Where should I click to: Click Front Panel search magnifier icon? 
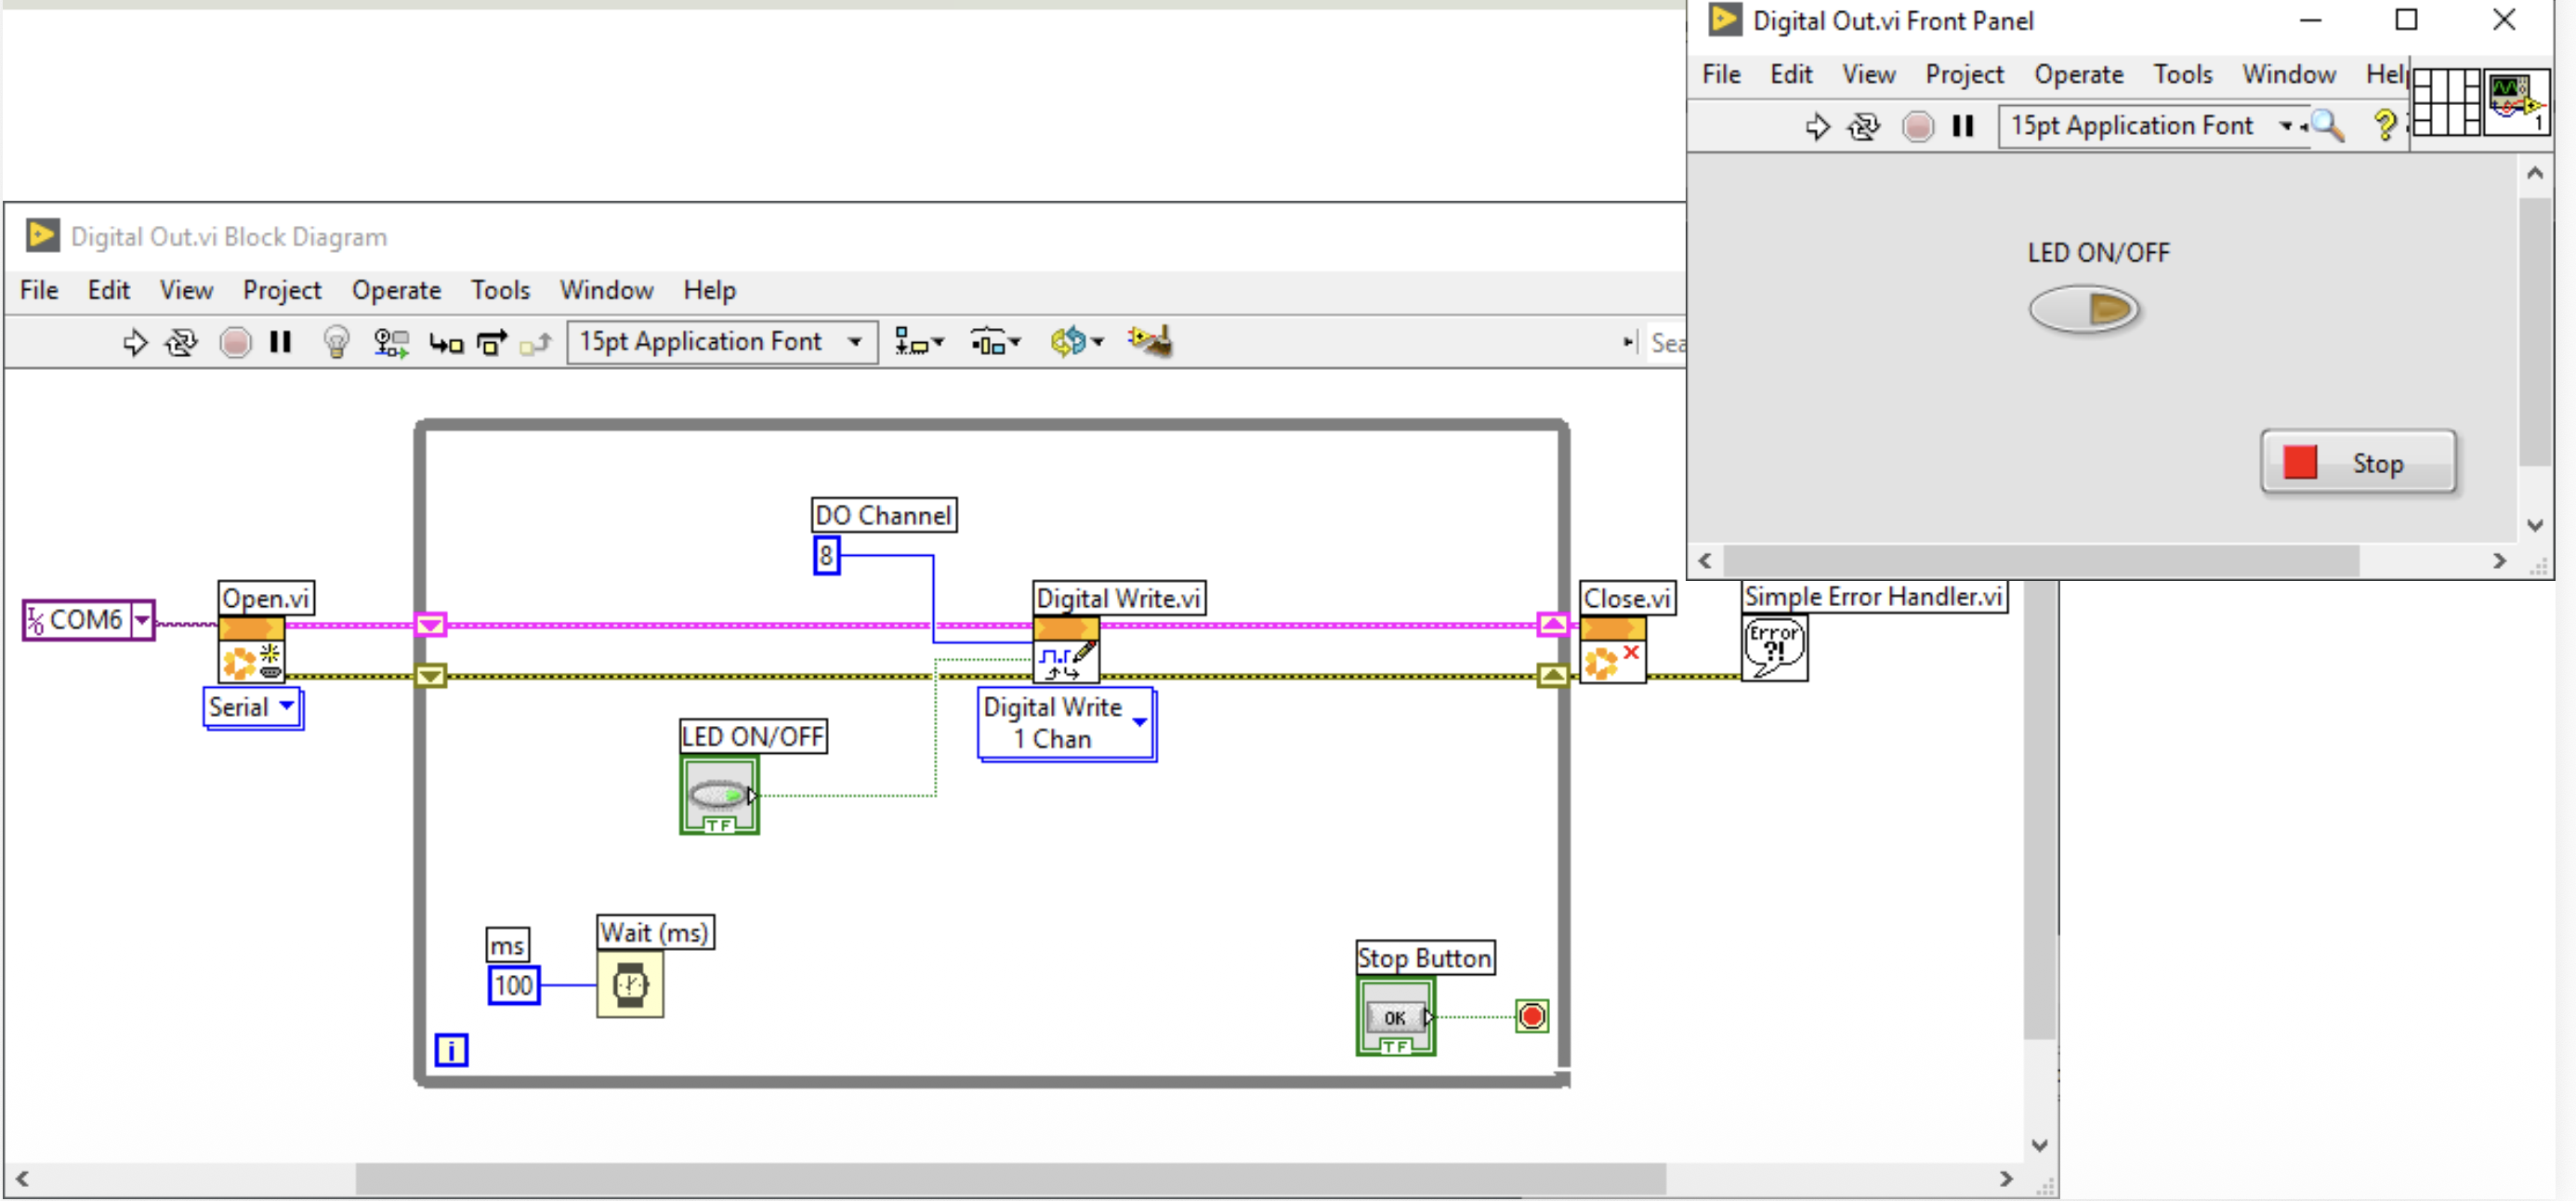(x=2328, y=125)
